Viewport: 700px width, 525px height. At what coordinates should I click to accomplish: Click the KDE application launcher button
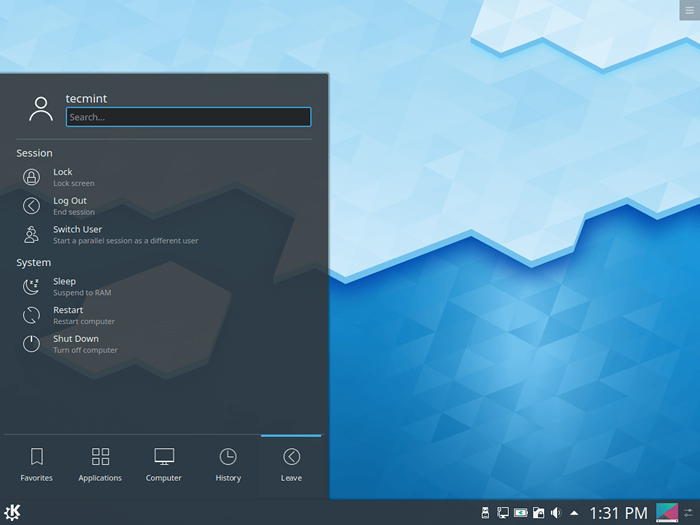(x=13, y=512)
